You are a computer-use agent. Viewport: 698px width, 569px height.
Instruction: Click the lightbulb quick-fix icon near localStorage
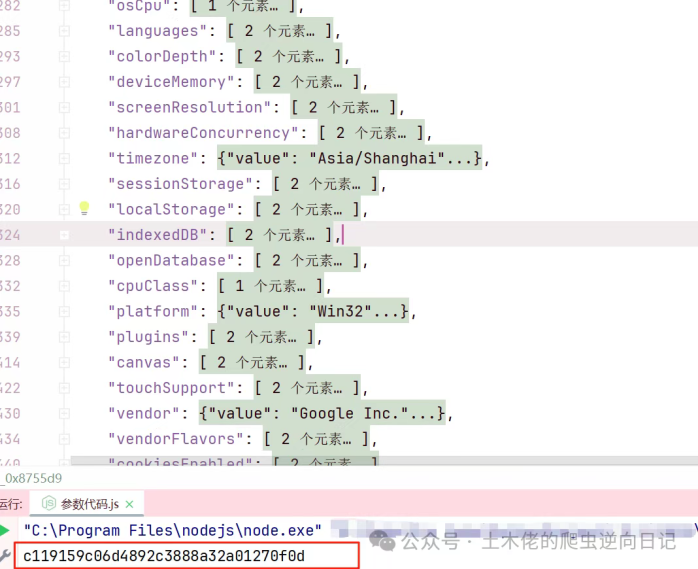coord(85,209)
